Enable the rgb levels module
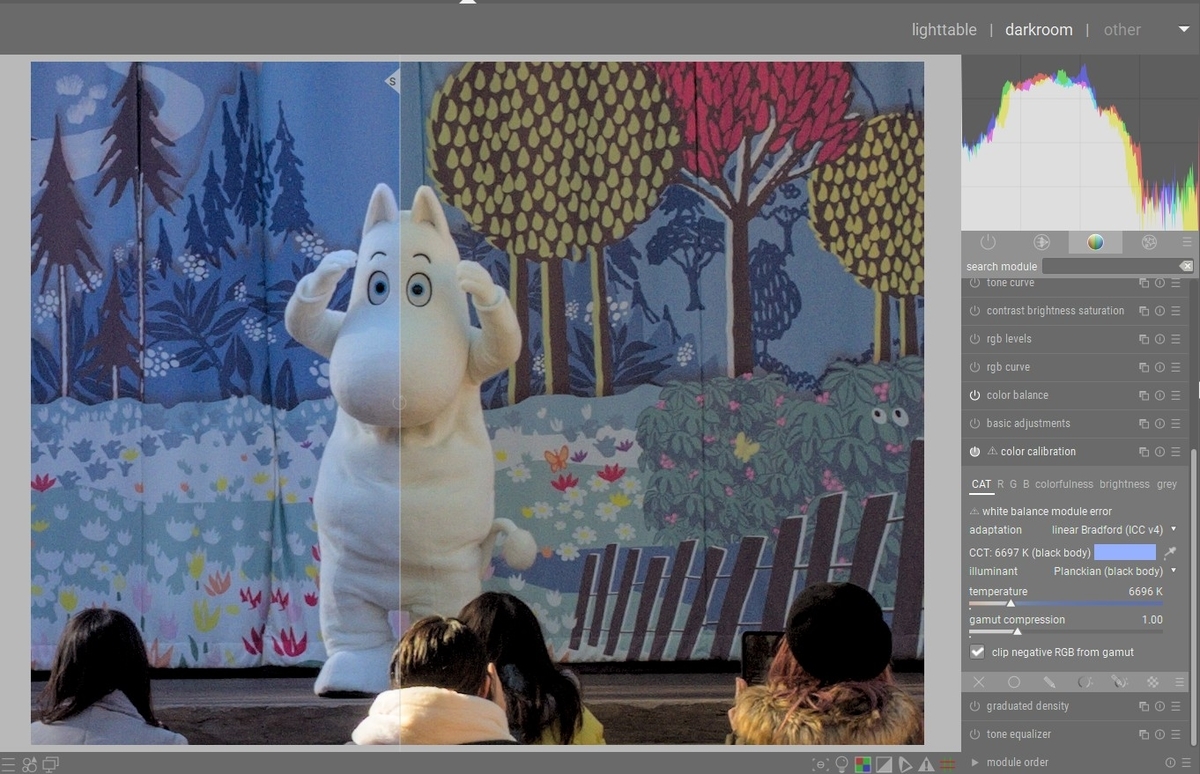 tap(975, 339)
